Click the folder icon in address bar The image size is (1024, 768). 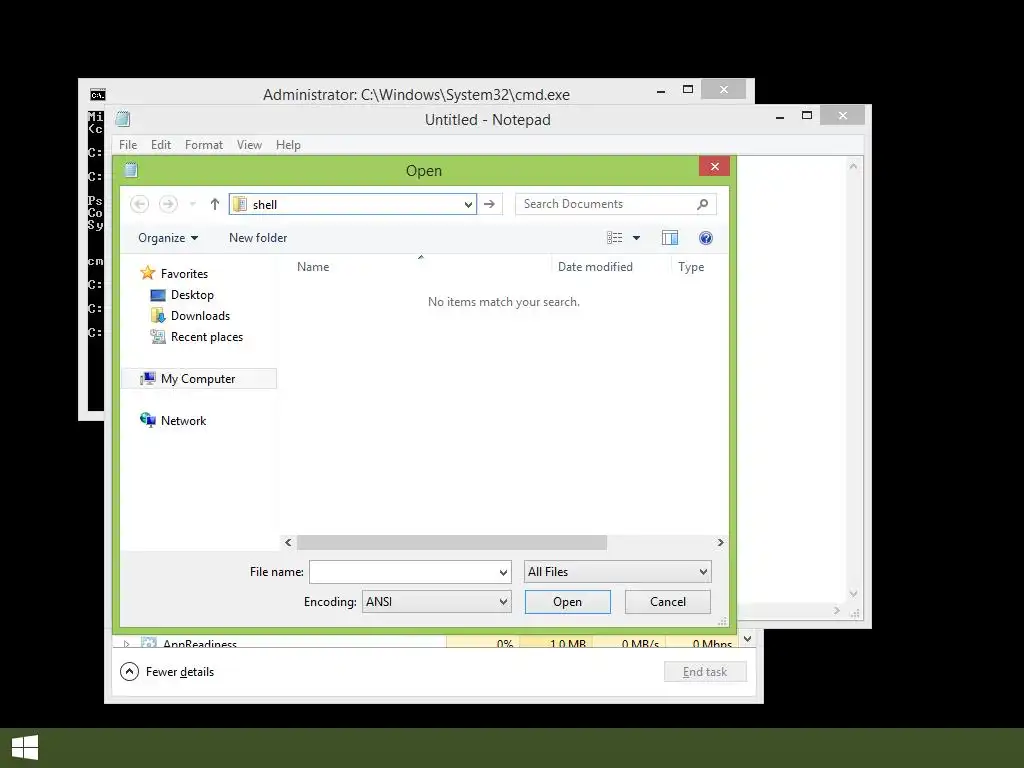click(240, 204)
